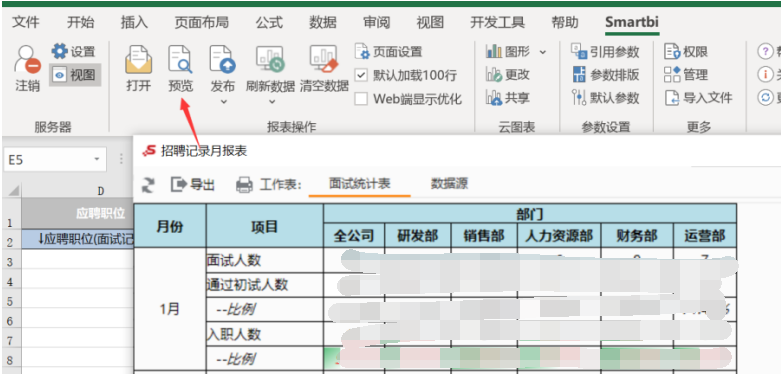Switch to the 页面布局 ribbon tab
Image resolution: width=781 pixels, height=379 pixels.
click(x=202, y=22)
